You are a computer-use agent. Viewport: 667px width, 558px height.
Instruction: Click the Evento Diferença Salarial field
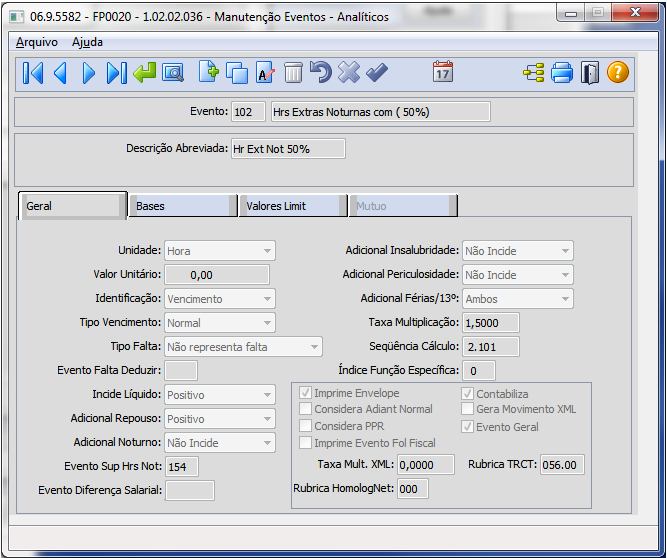click(190, 490)
